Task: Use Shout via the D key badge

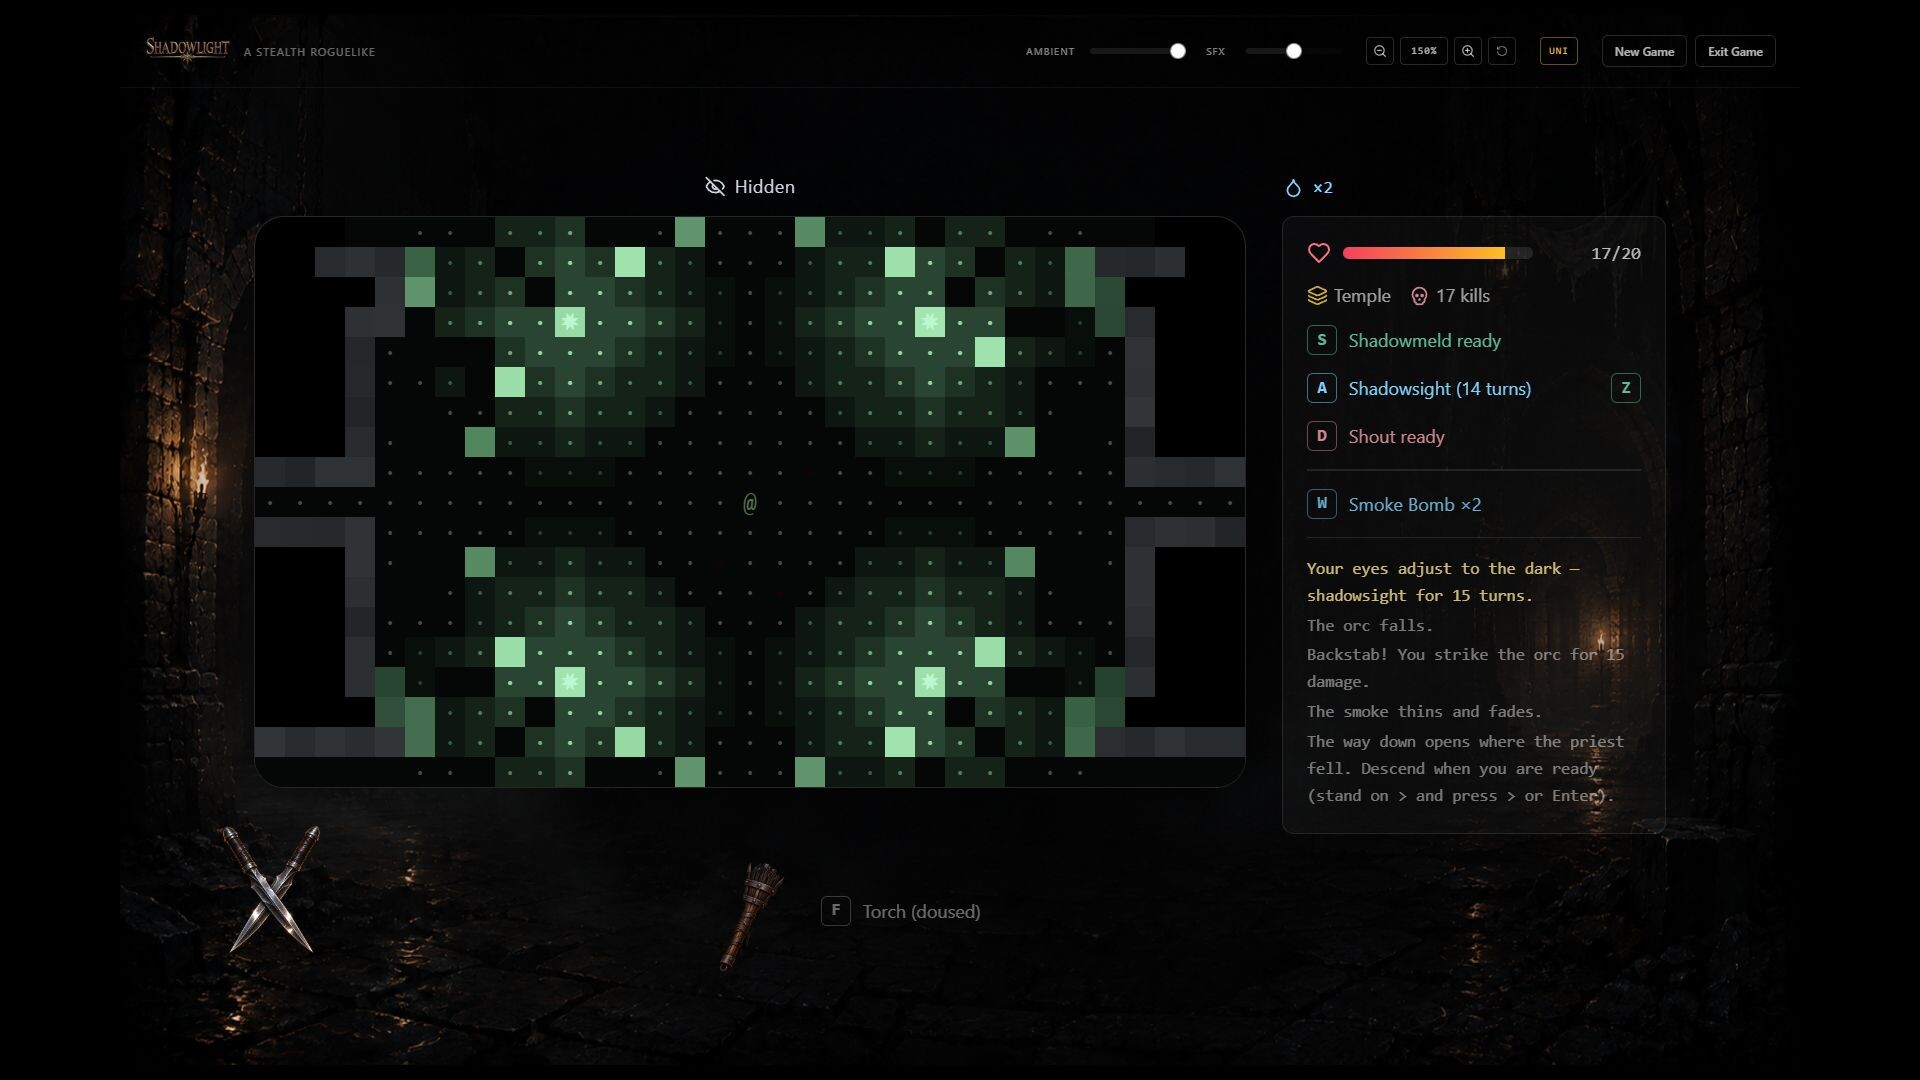Action: [x=1322, y=436]
